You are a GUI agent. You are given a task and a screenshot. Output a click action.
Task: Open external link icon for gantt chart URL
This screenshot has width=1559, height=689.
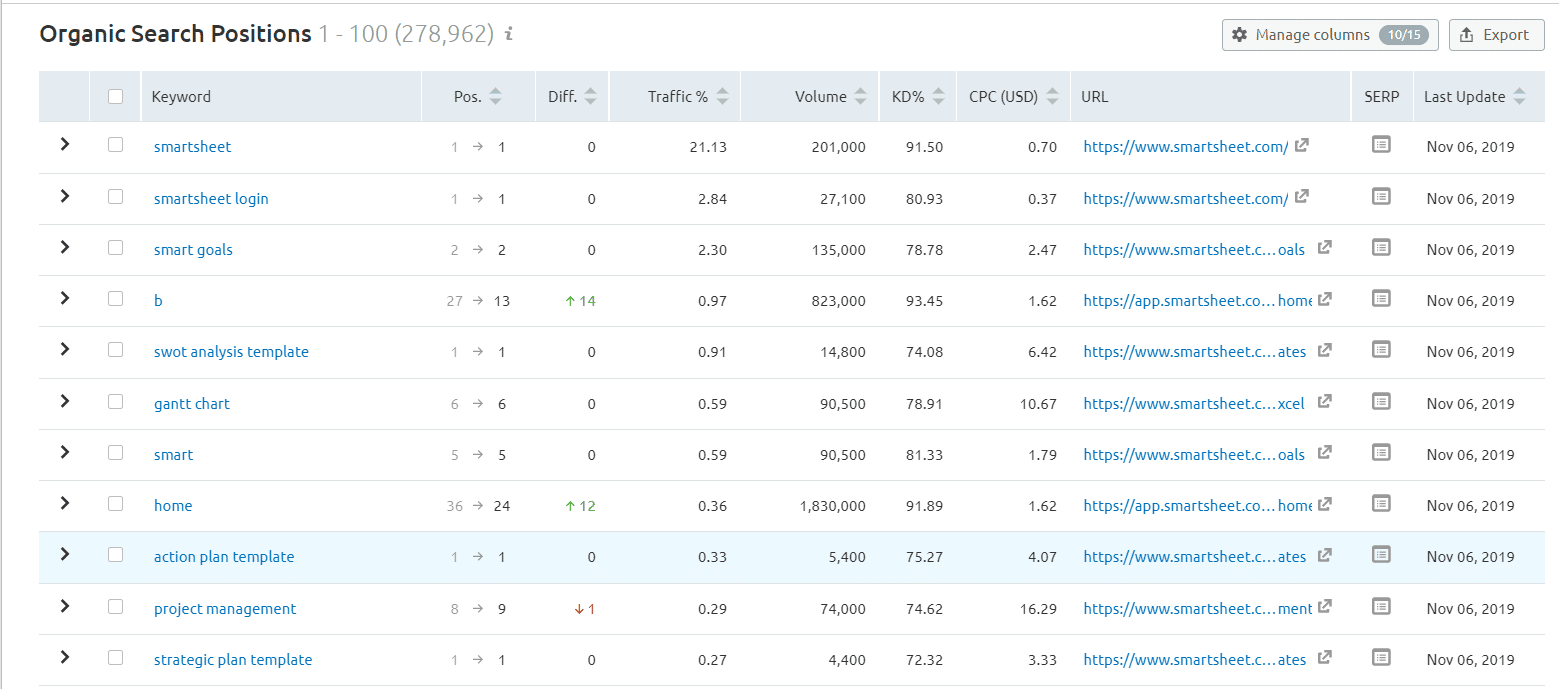point(1324,401)
